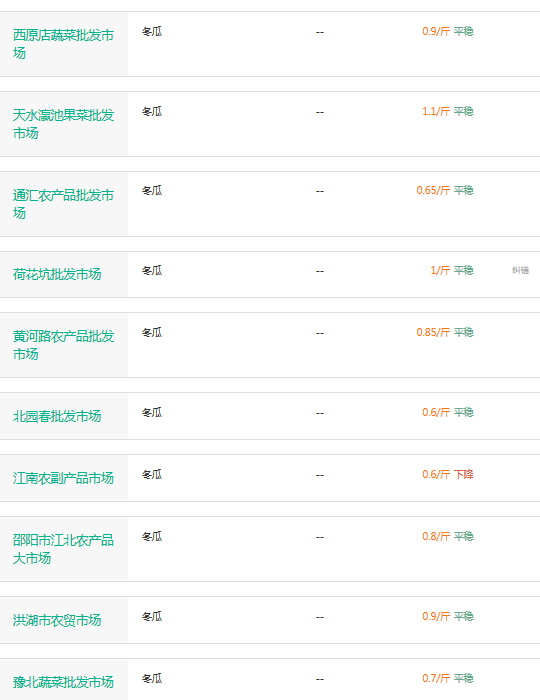
Task: Open 通汇农产品批发市场 market link
Action: pos(63,204)
